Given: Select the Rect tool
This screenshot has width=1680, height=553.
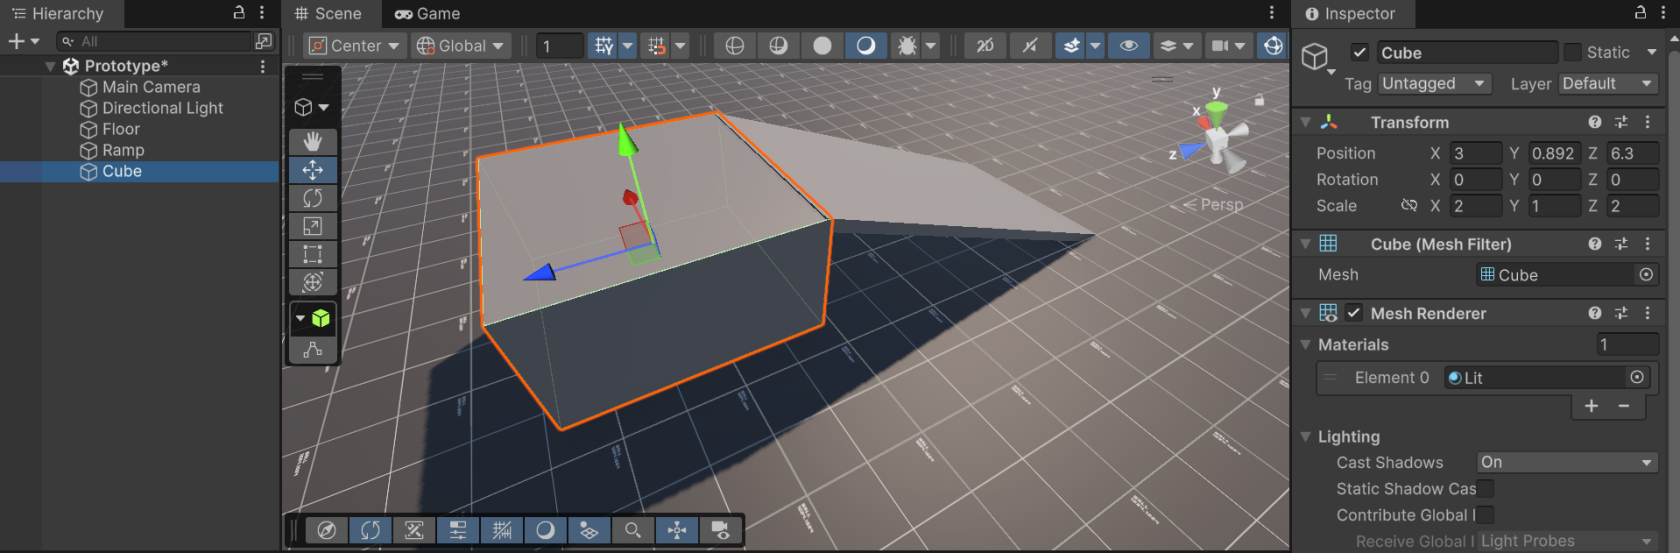Looking at the screenshot, I should (x=313, y=254).
